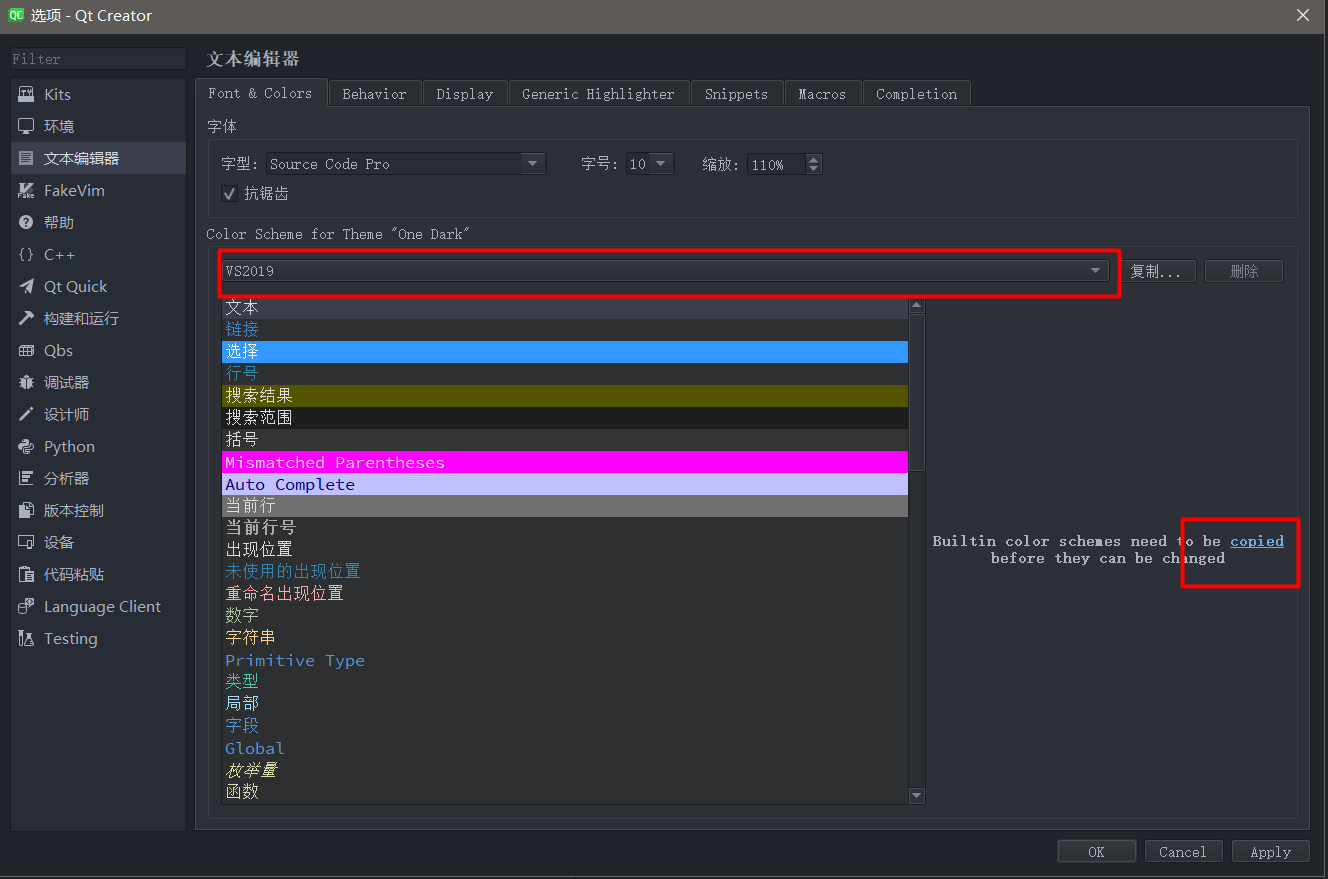Screen dimensions: 1328x879
Task: Open the C++ braces icon
Action: pyautogui.click(x=26, y=254)
